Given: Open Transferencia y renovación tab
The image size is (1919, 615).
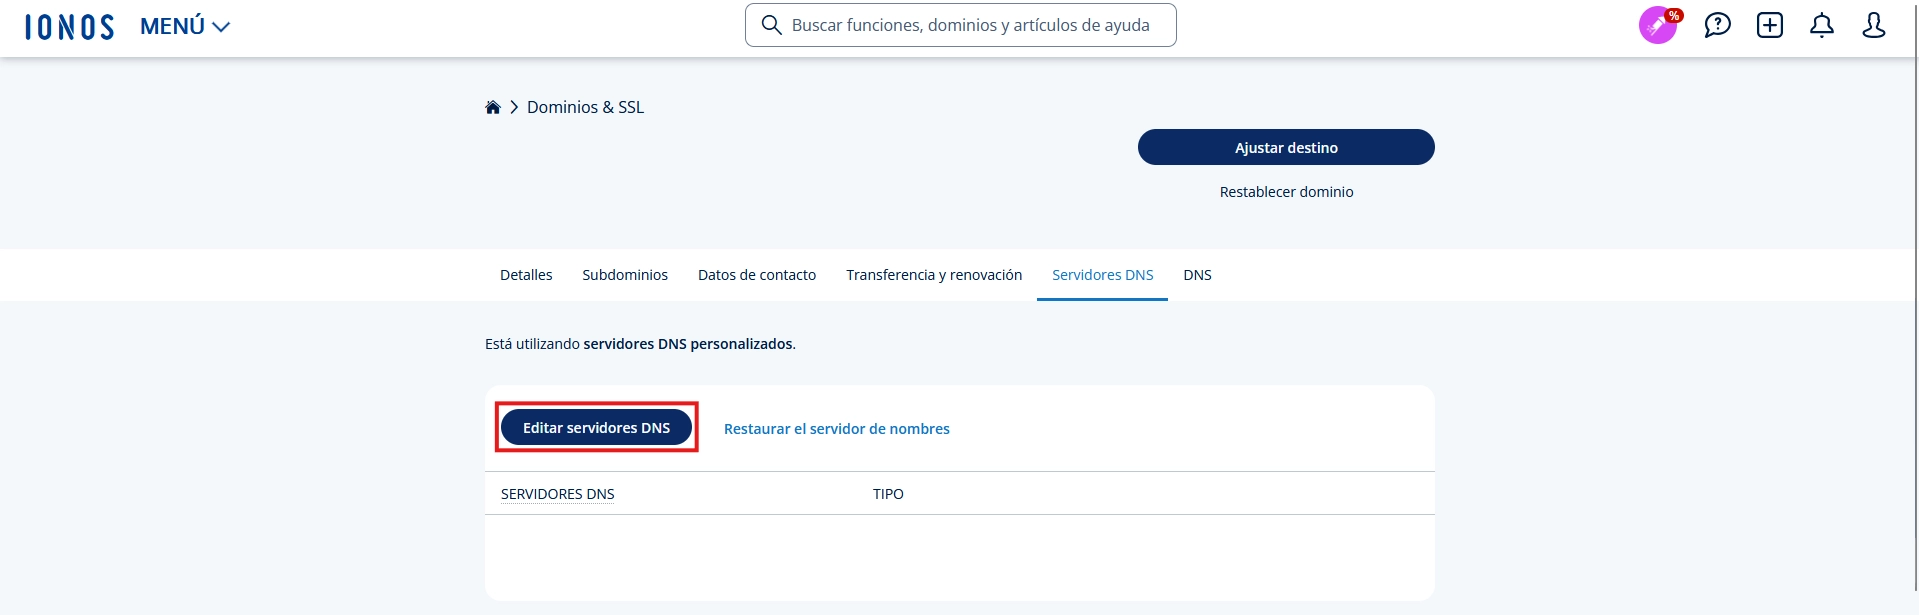Looking at the screenshot, I should 934,275.
